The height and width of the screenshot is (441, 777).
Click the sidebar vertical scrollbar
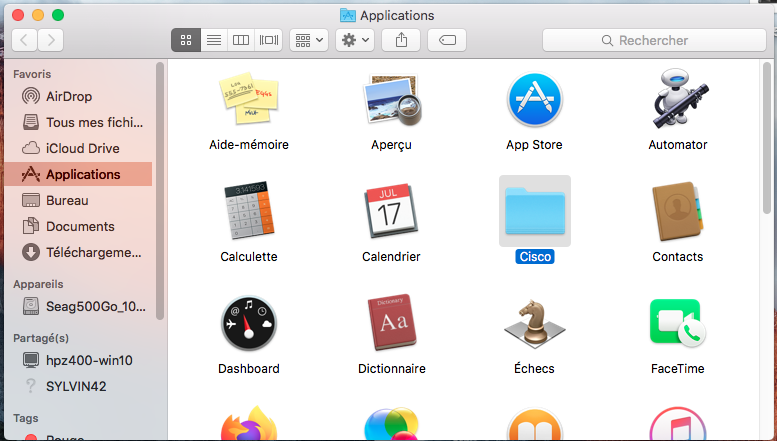(x=160, y=190)
